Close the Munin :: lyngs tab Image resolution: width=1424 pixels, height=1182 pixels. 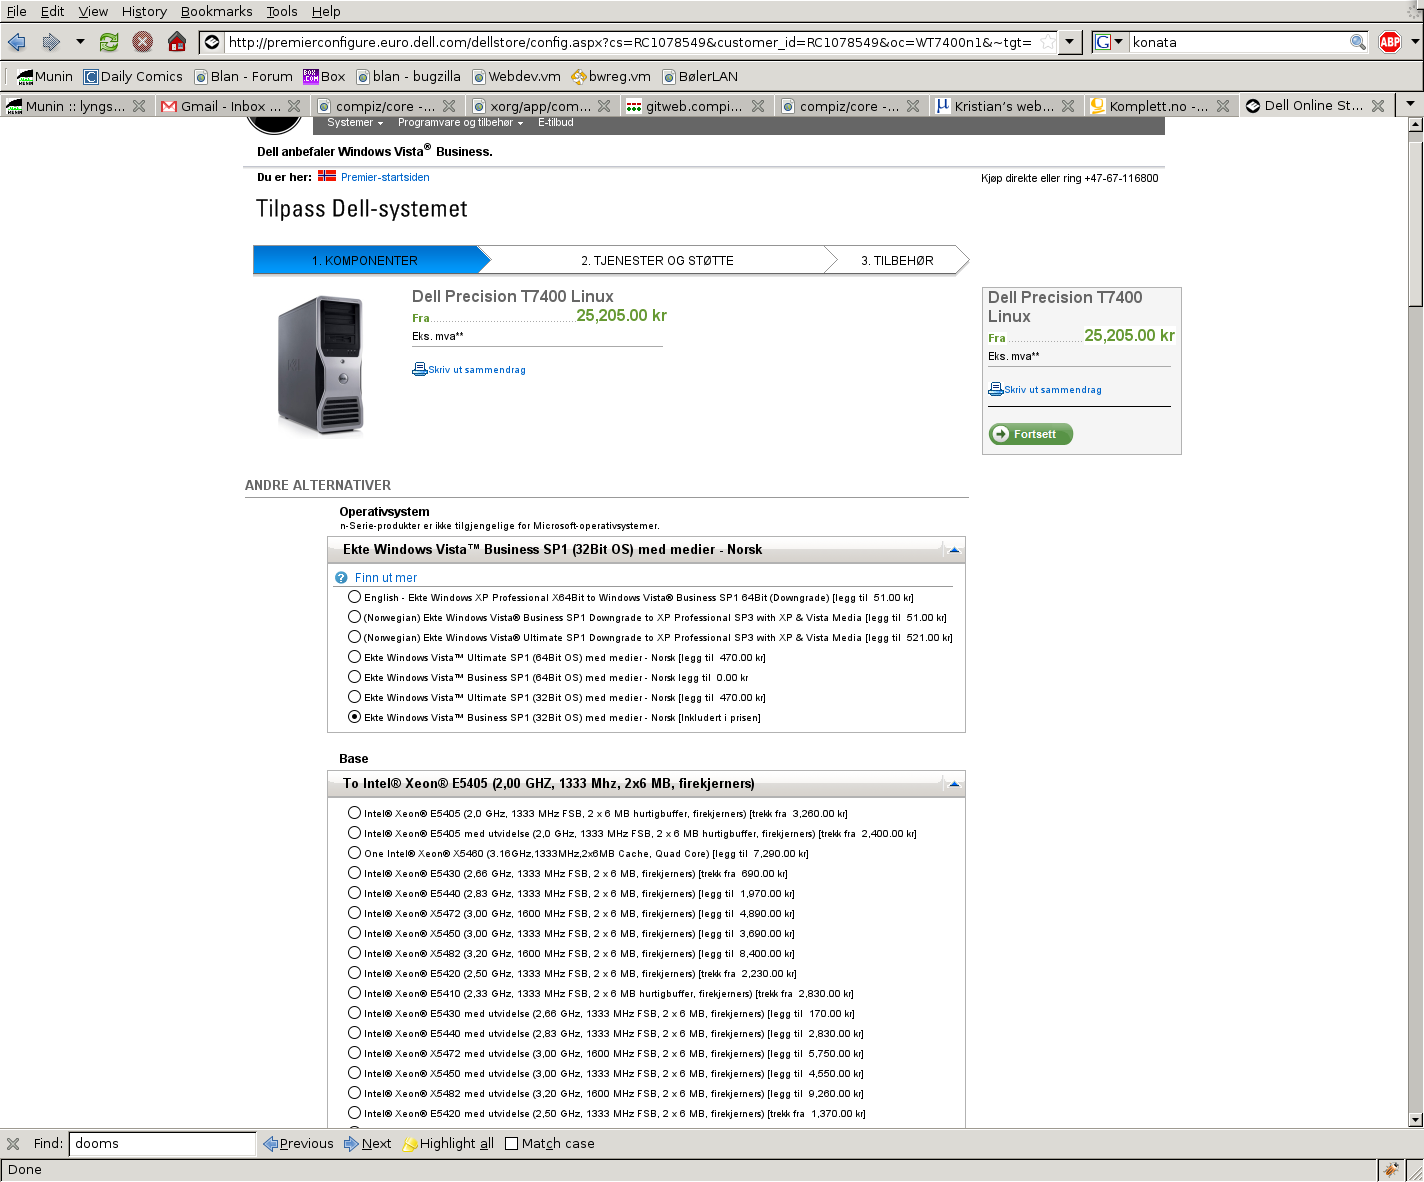[139, 106]
